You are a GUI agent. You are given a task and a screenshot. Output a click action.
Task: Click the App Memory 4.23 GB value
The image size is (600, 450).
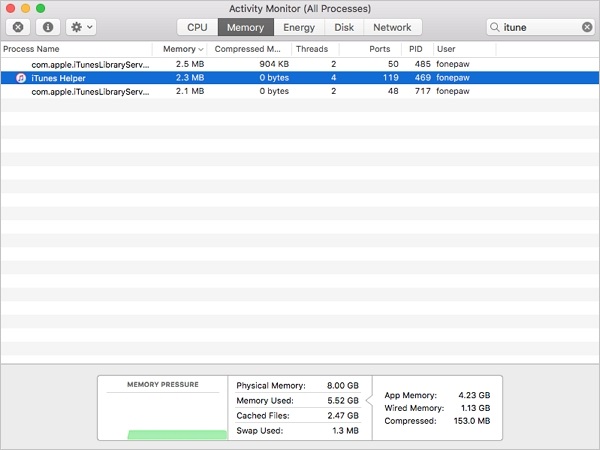point(474,395)
